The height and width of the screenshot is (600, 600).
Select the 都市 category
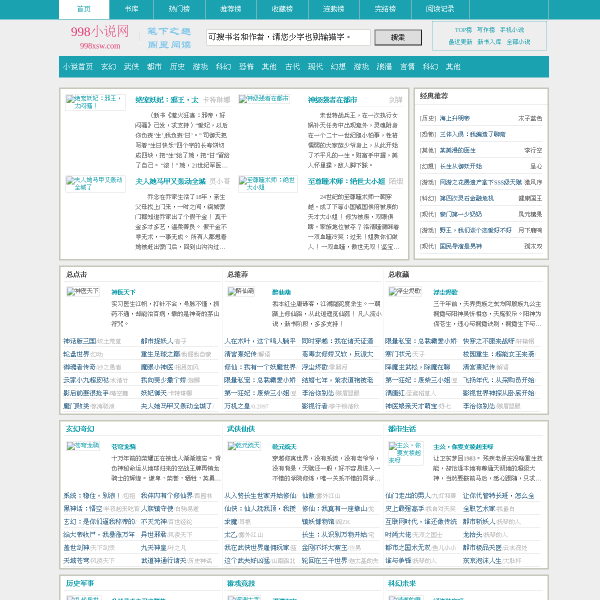point(154,67)
